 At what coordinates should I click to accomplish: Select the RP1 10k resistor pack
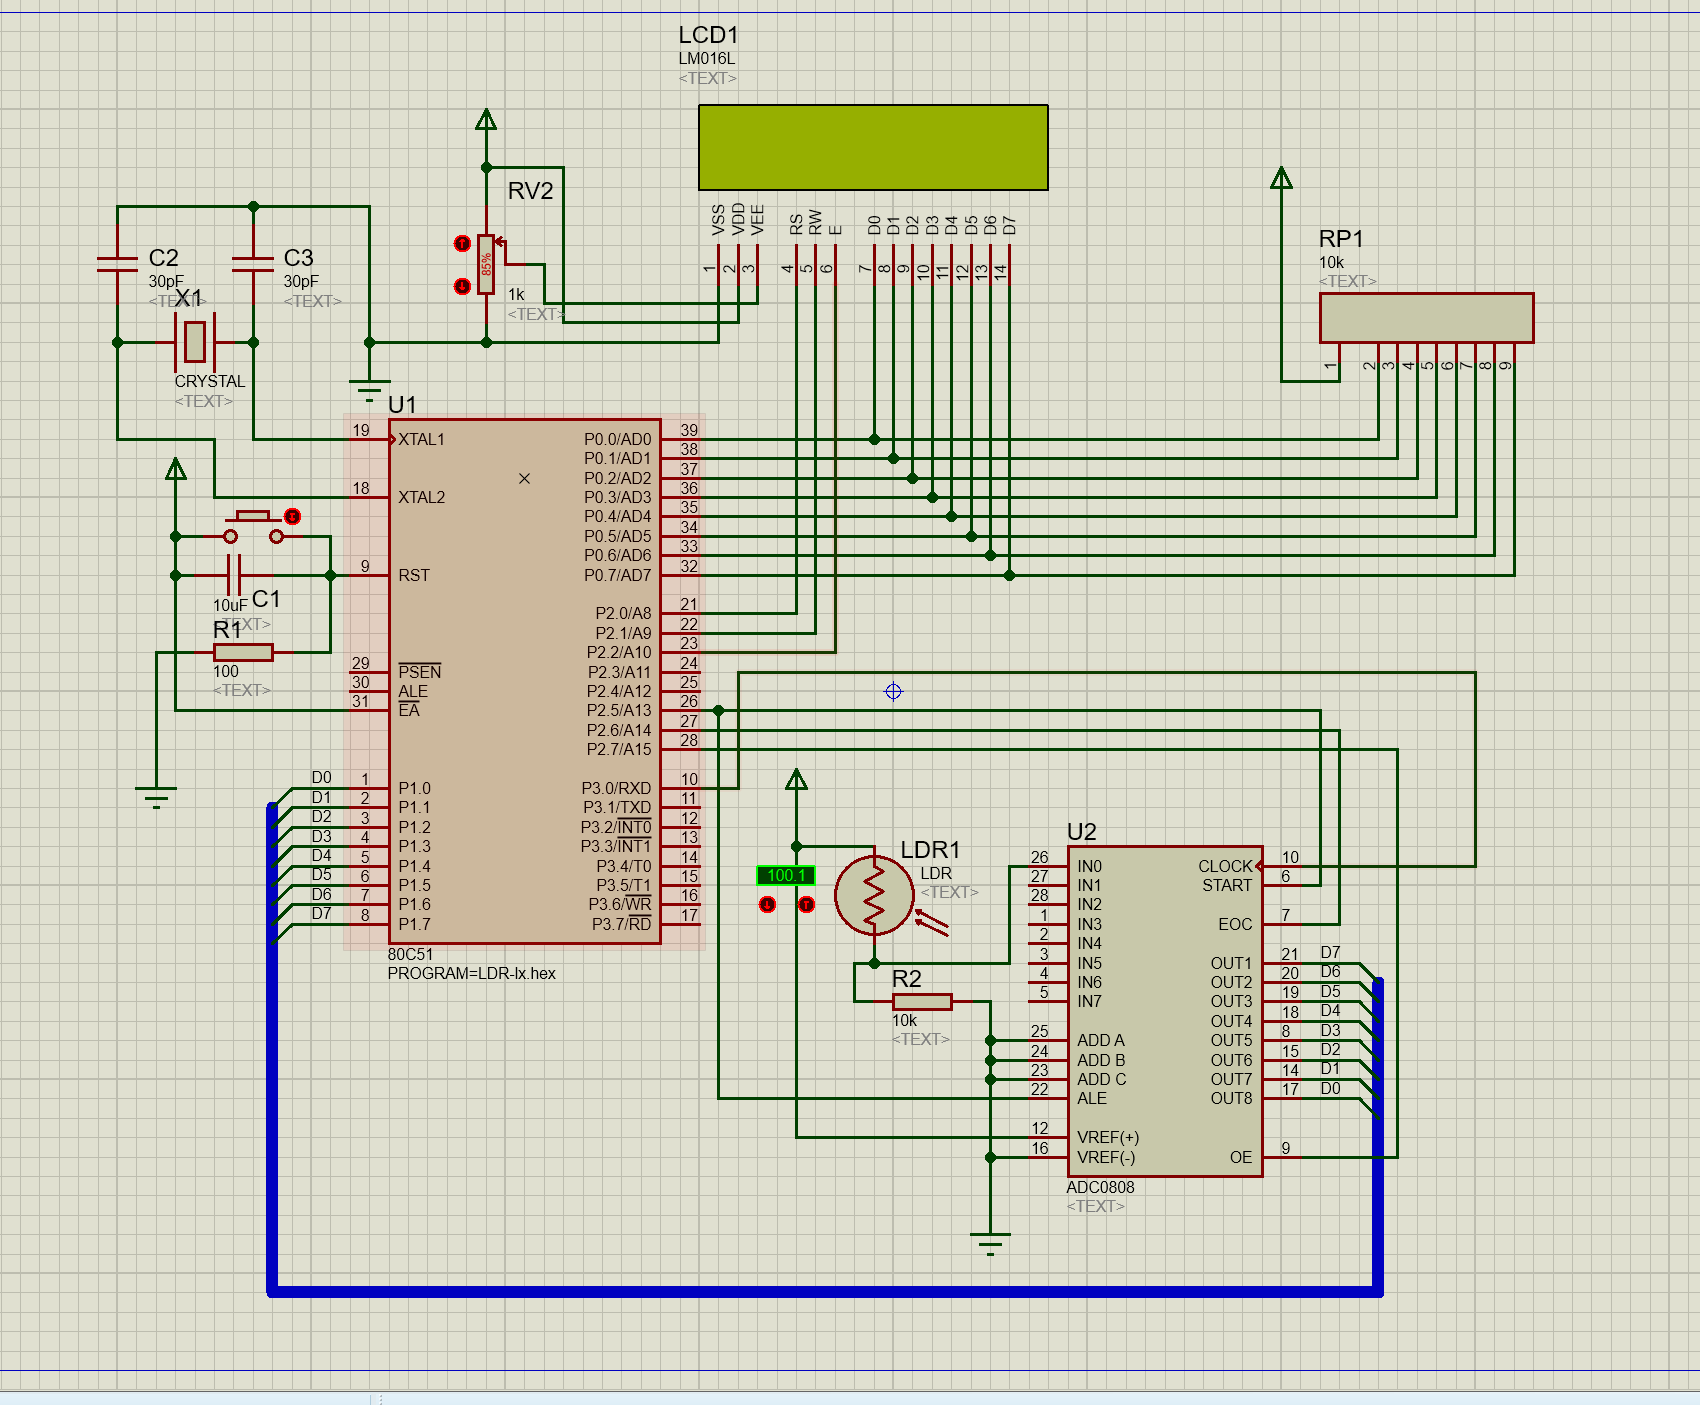pyautogui.click(x=1425, y=318)
